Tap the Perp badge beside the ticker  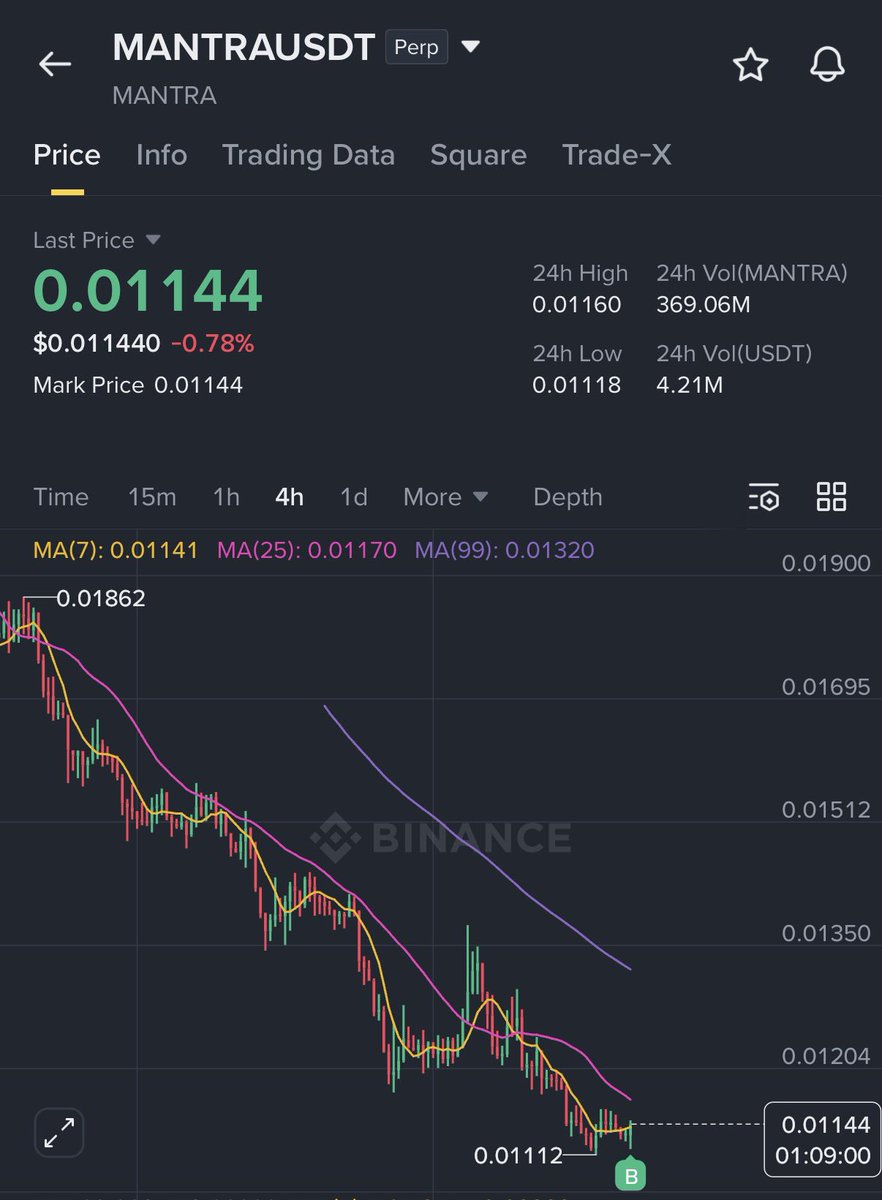coord(416,46)
